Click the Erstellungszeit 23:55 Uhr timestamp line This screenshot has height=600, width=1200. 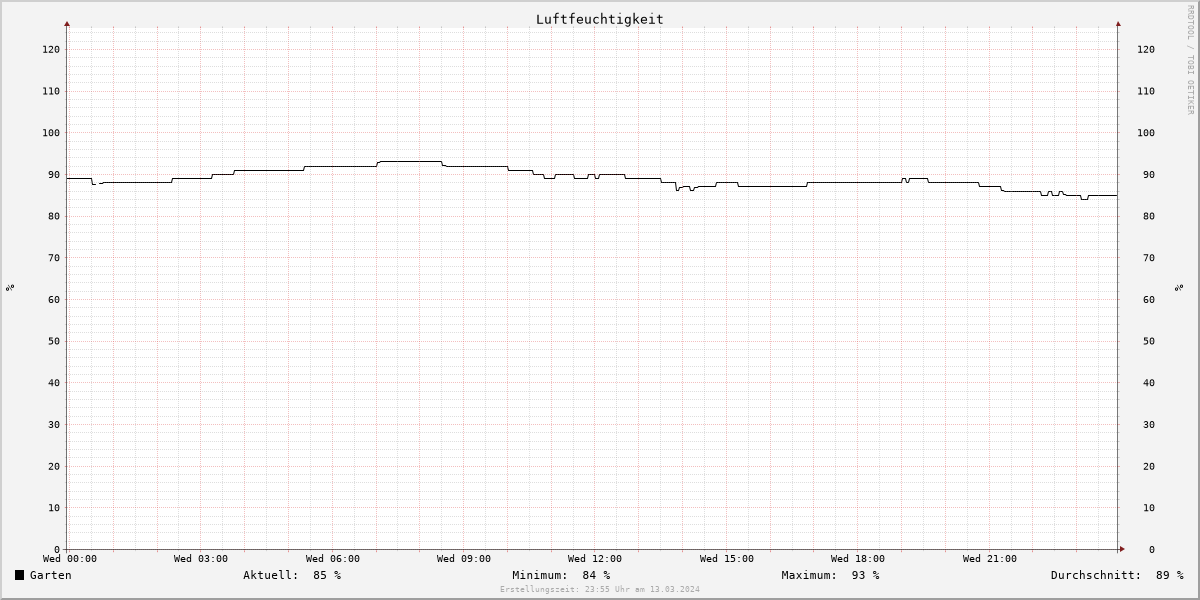click(x=600, y=589)
